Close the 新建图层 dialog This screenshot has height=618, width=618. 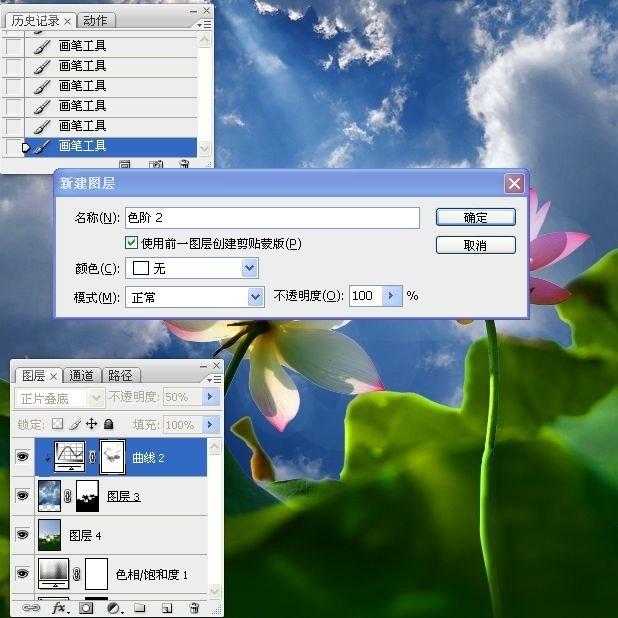[514, 183]
